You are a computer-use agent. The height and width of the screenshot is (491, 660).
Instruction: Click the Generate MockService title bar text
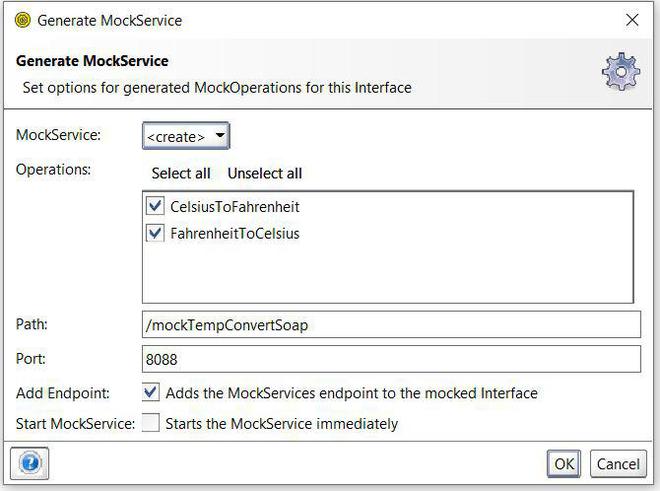pos(110,20)
